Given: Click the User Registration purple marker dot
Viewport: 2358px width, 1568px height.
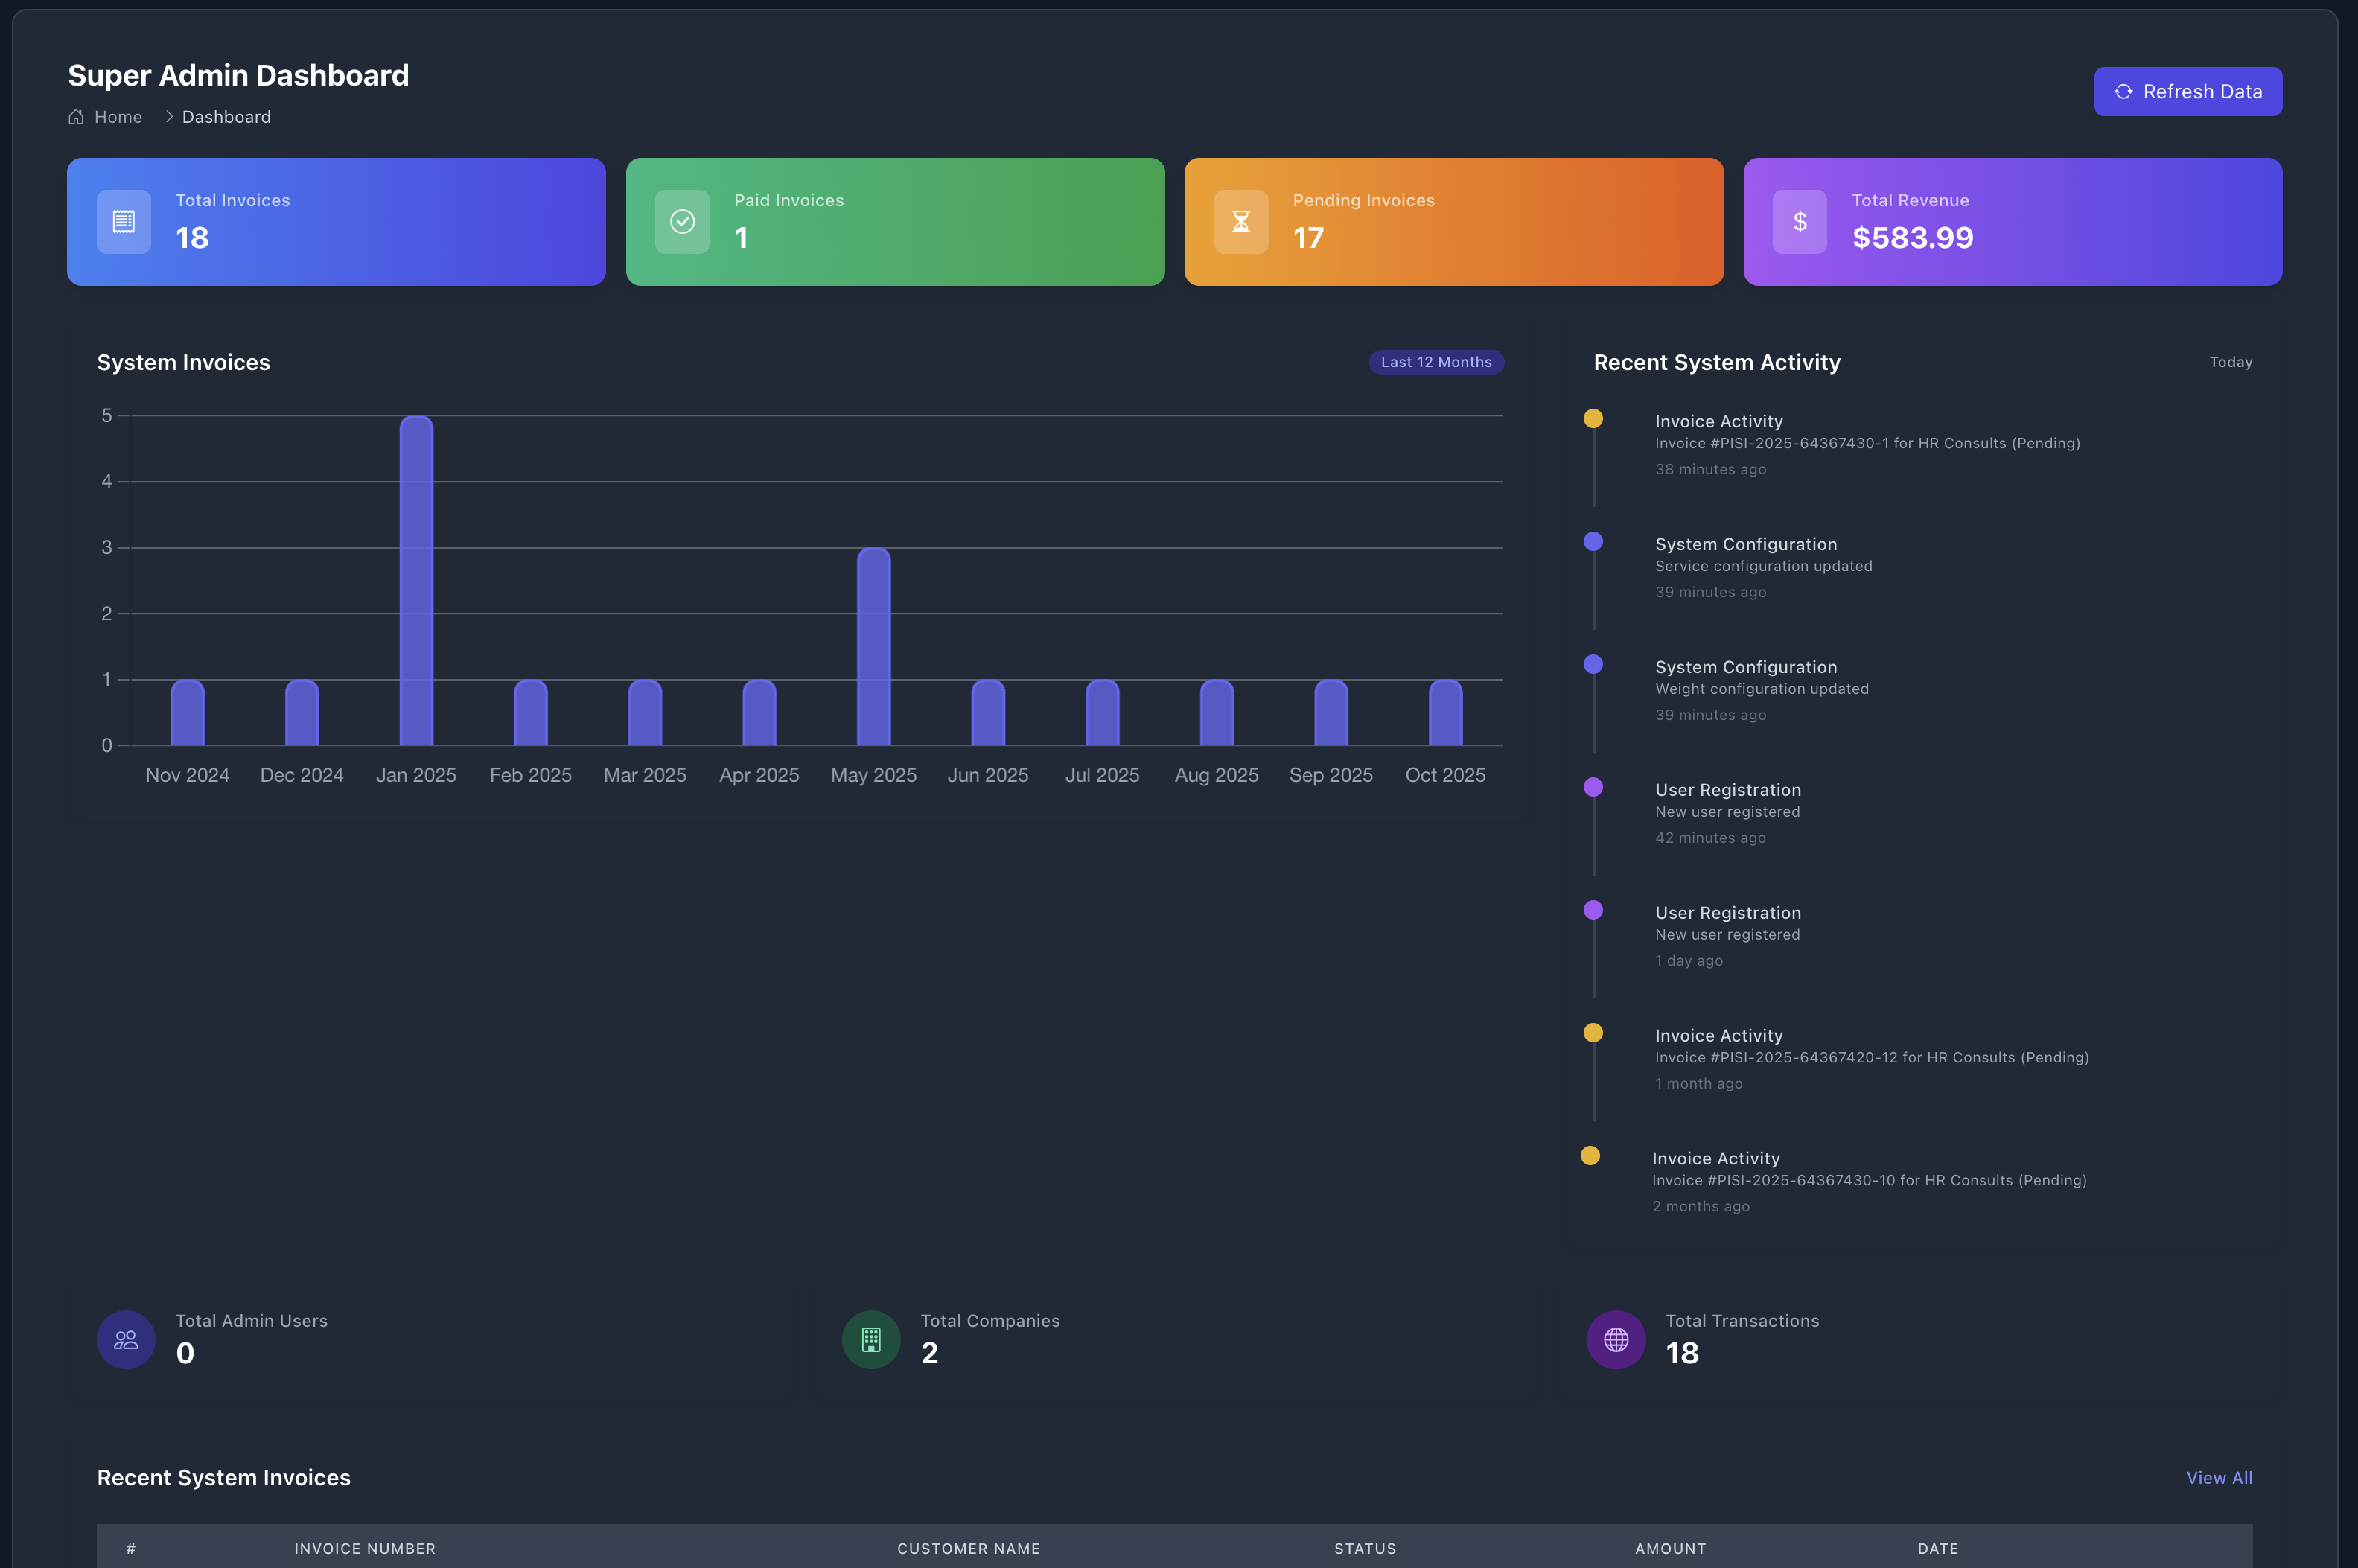Looking at the screenshot, I should (x=1593, y=787).
